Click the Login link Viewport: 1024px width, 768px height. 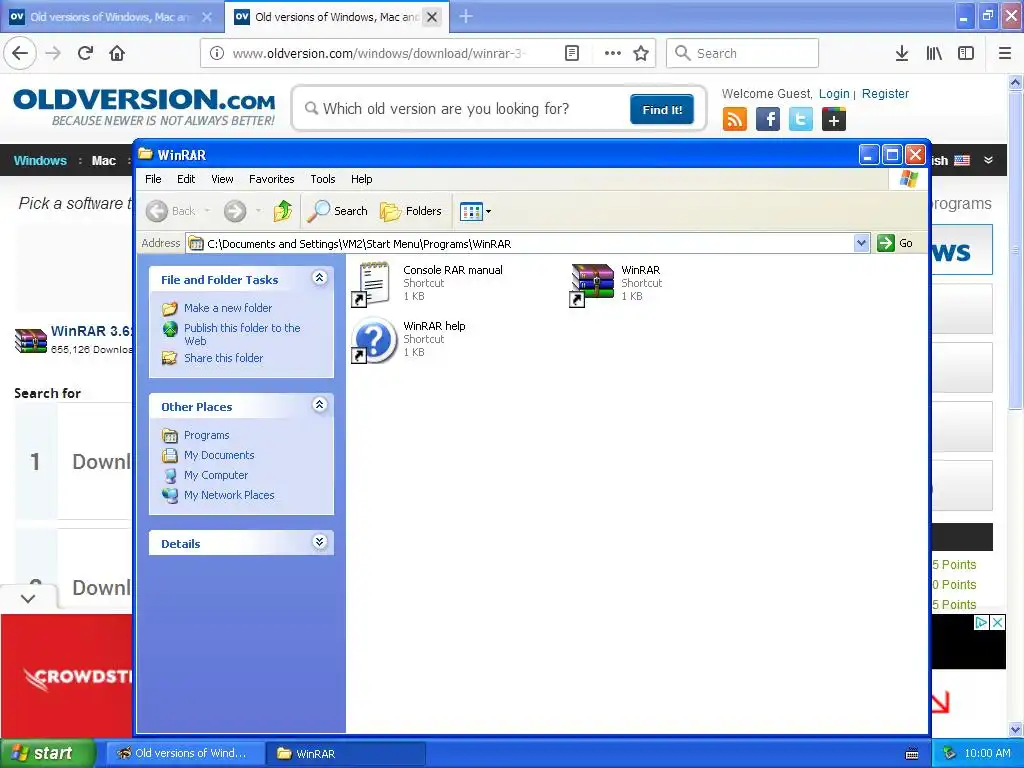(834, 93)
